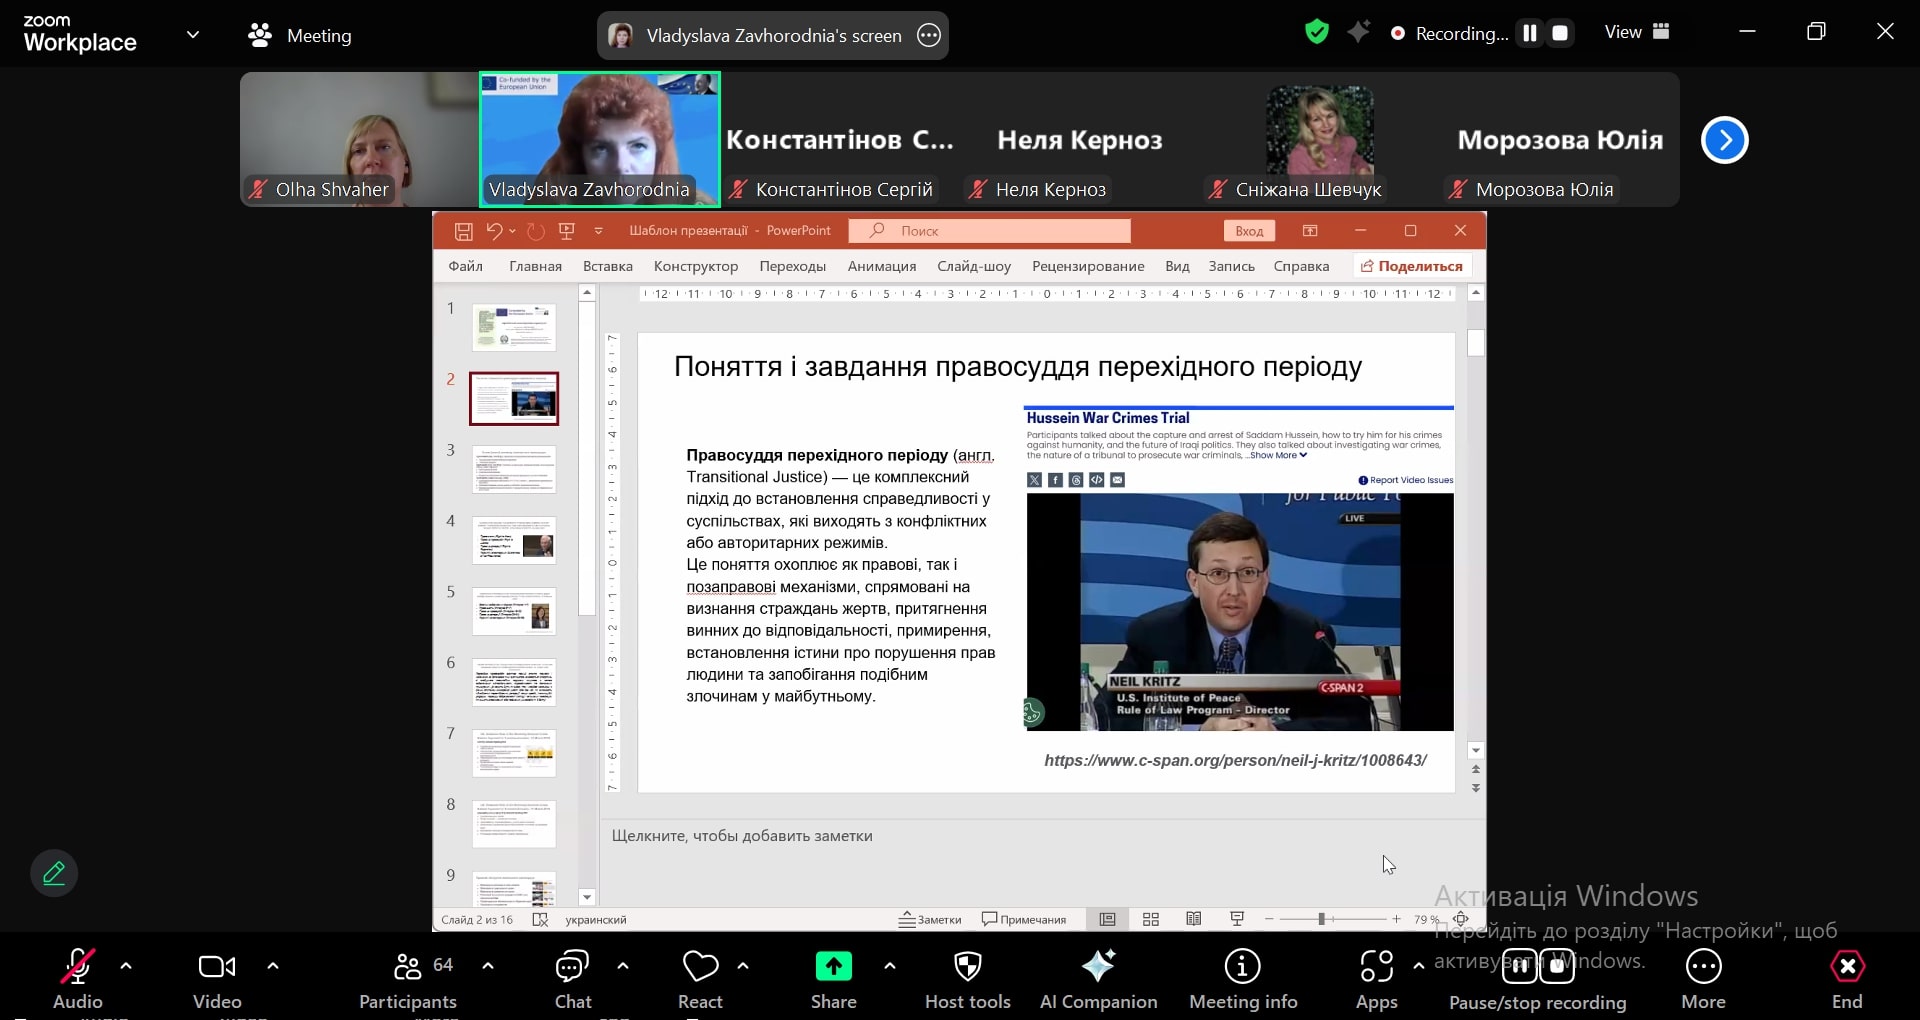
Task: Select slide 4 thumbnail
Action: (x=514, y=540)
